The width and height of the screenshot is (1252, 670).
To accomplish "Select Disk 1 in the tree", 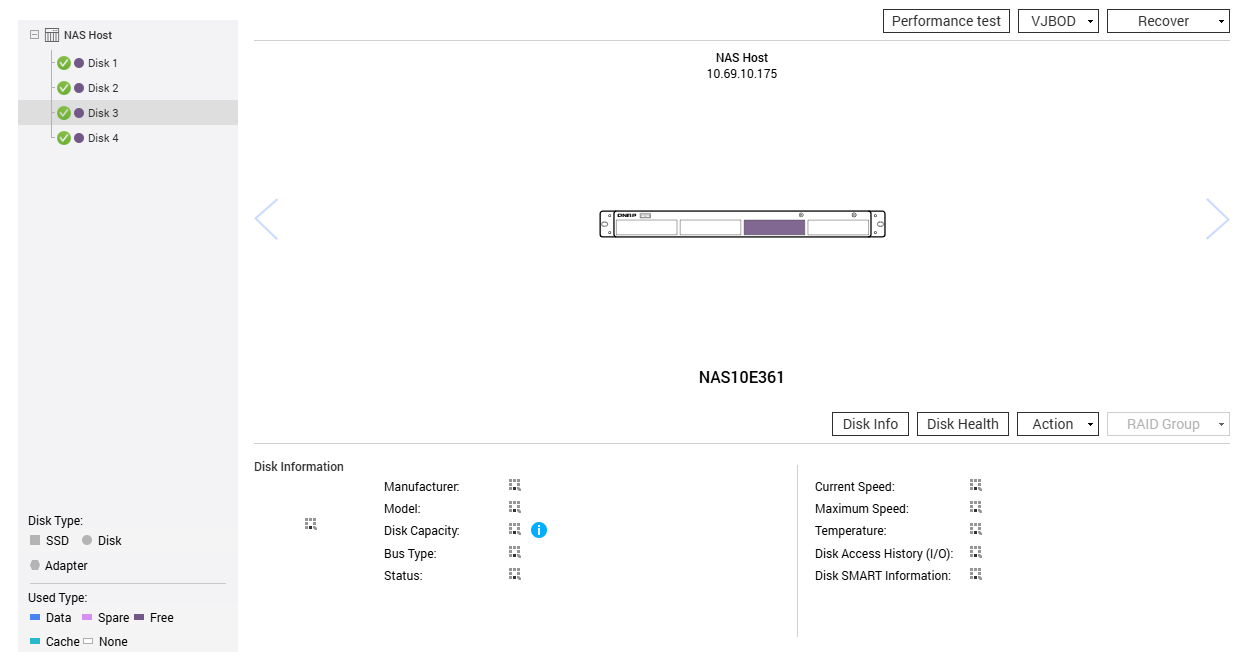I will tap(103, 63).
